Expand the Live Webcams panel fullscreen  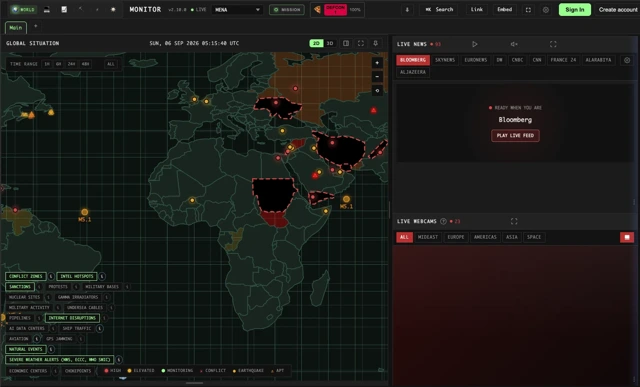coord(514,221)
